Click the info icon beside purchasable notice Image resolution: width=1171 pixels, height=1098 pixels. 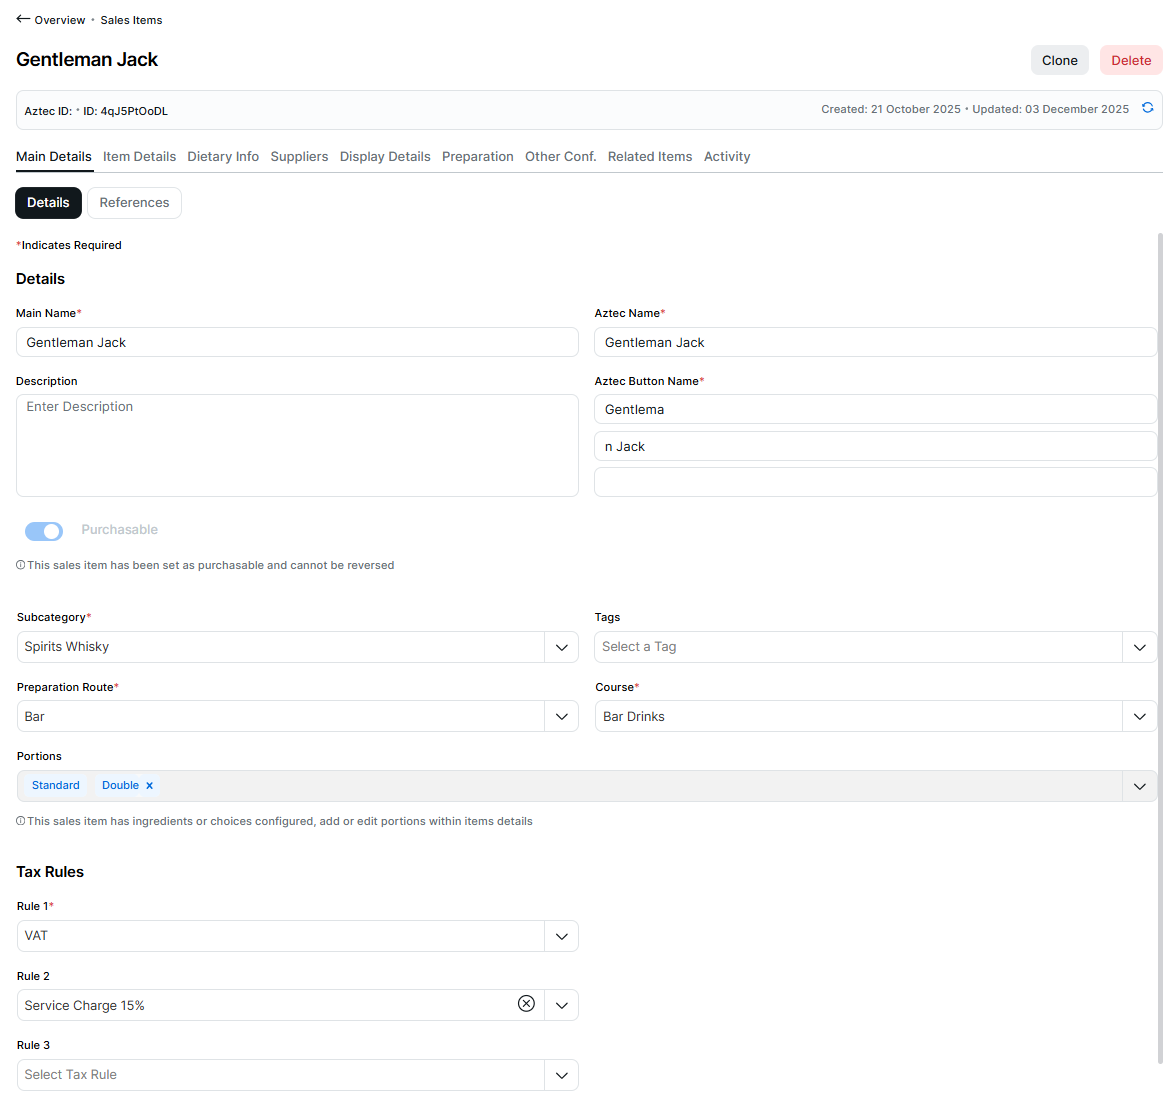(x=21, y=565)
